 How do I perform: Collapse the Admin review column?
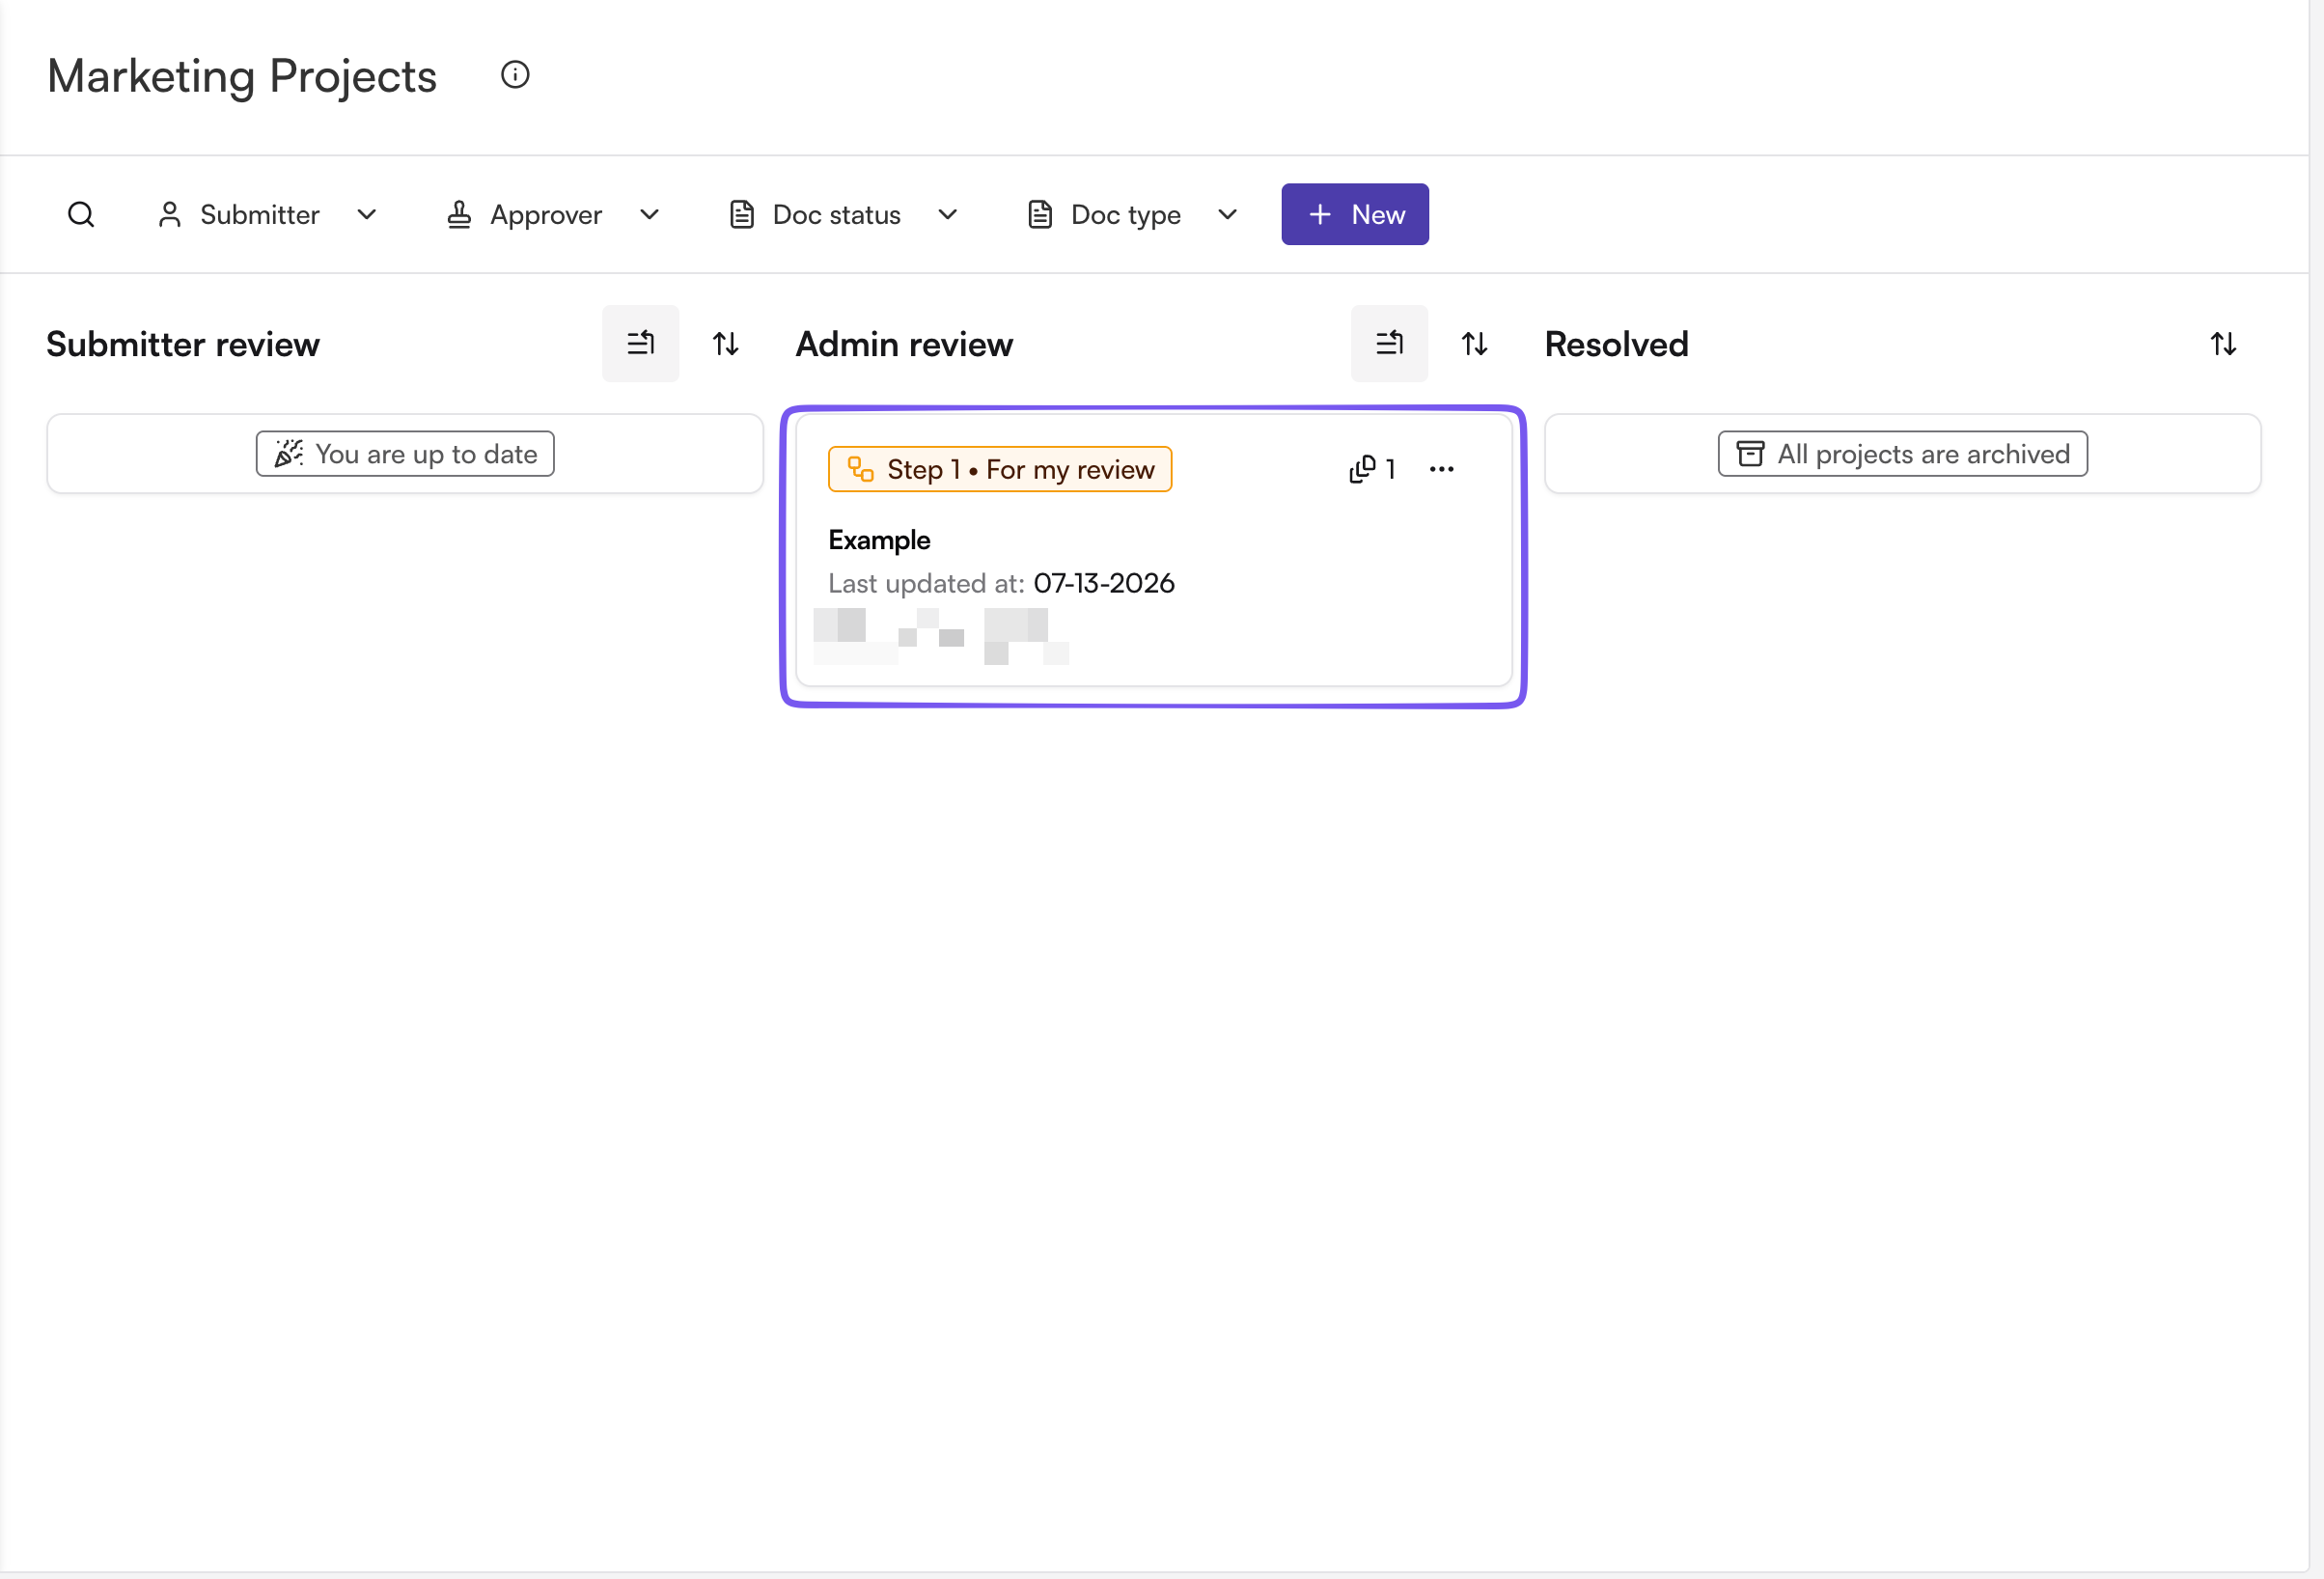[1389, 343]
